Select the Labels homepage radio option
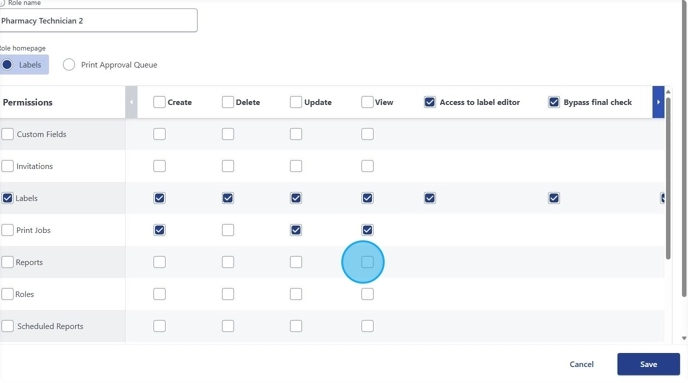The width and height of the screenshot is (688, 383). click(7, 65)
